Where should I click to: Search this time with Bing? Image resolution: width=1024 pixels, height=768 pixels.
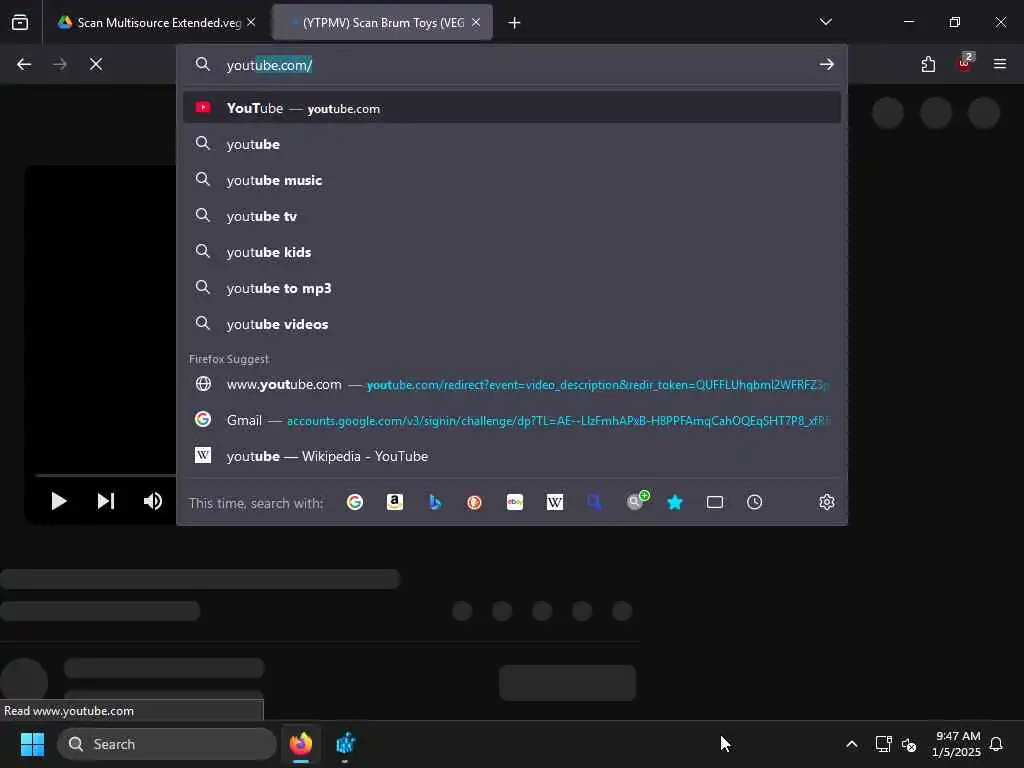coord(435,502)
